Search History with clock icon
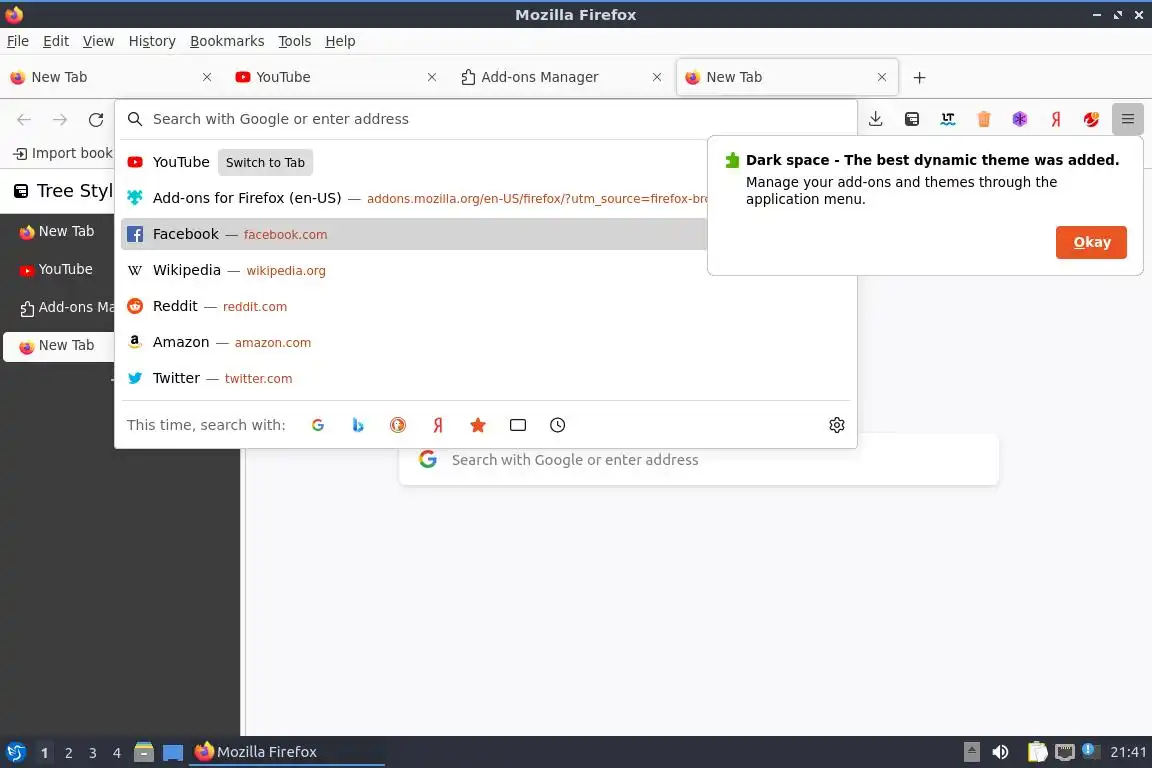The width and height of the screenshot is (1152, 768). click(x=558, y=425)
